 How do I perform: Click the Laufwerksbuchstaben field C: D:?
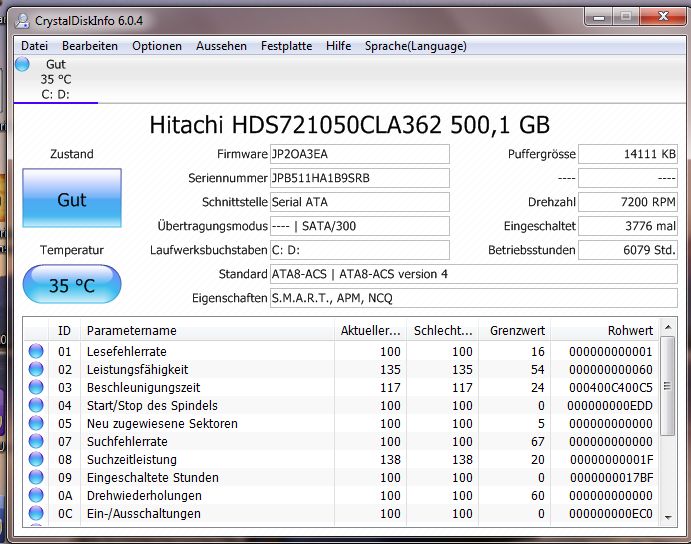click(x=360, y=250)
